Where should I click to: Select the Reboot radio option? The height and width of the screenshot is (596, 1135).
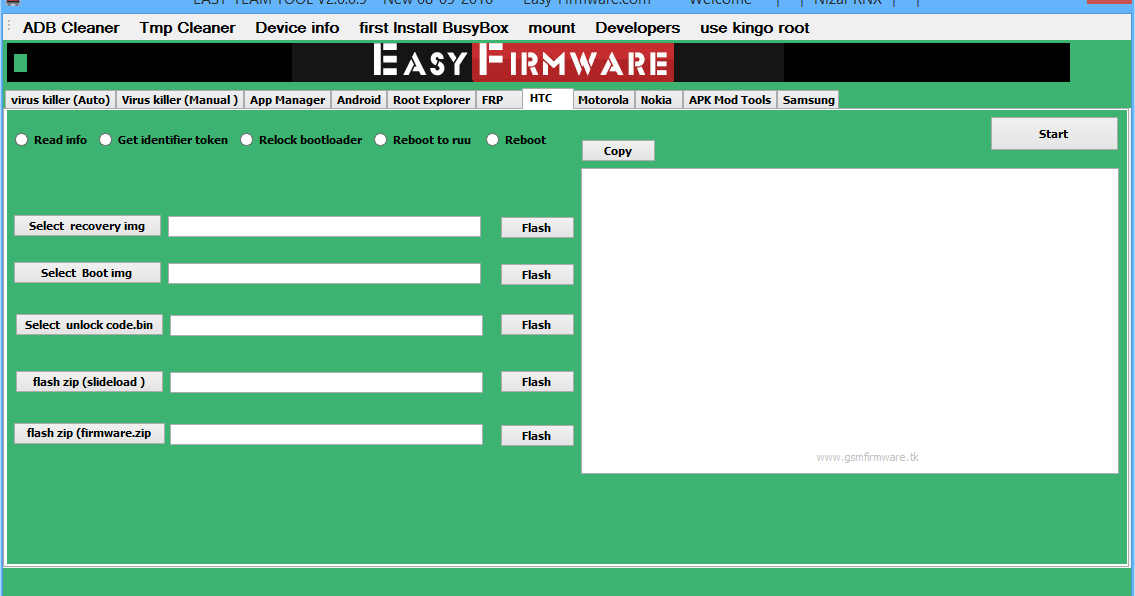(516, 140)
